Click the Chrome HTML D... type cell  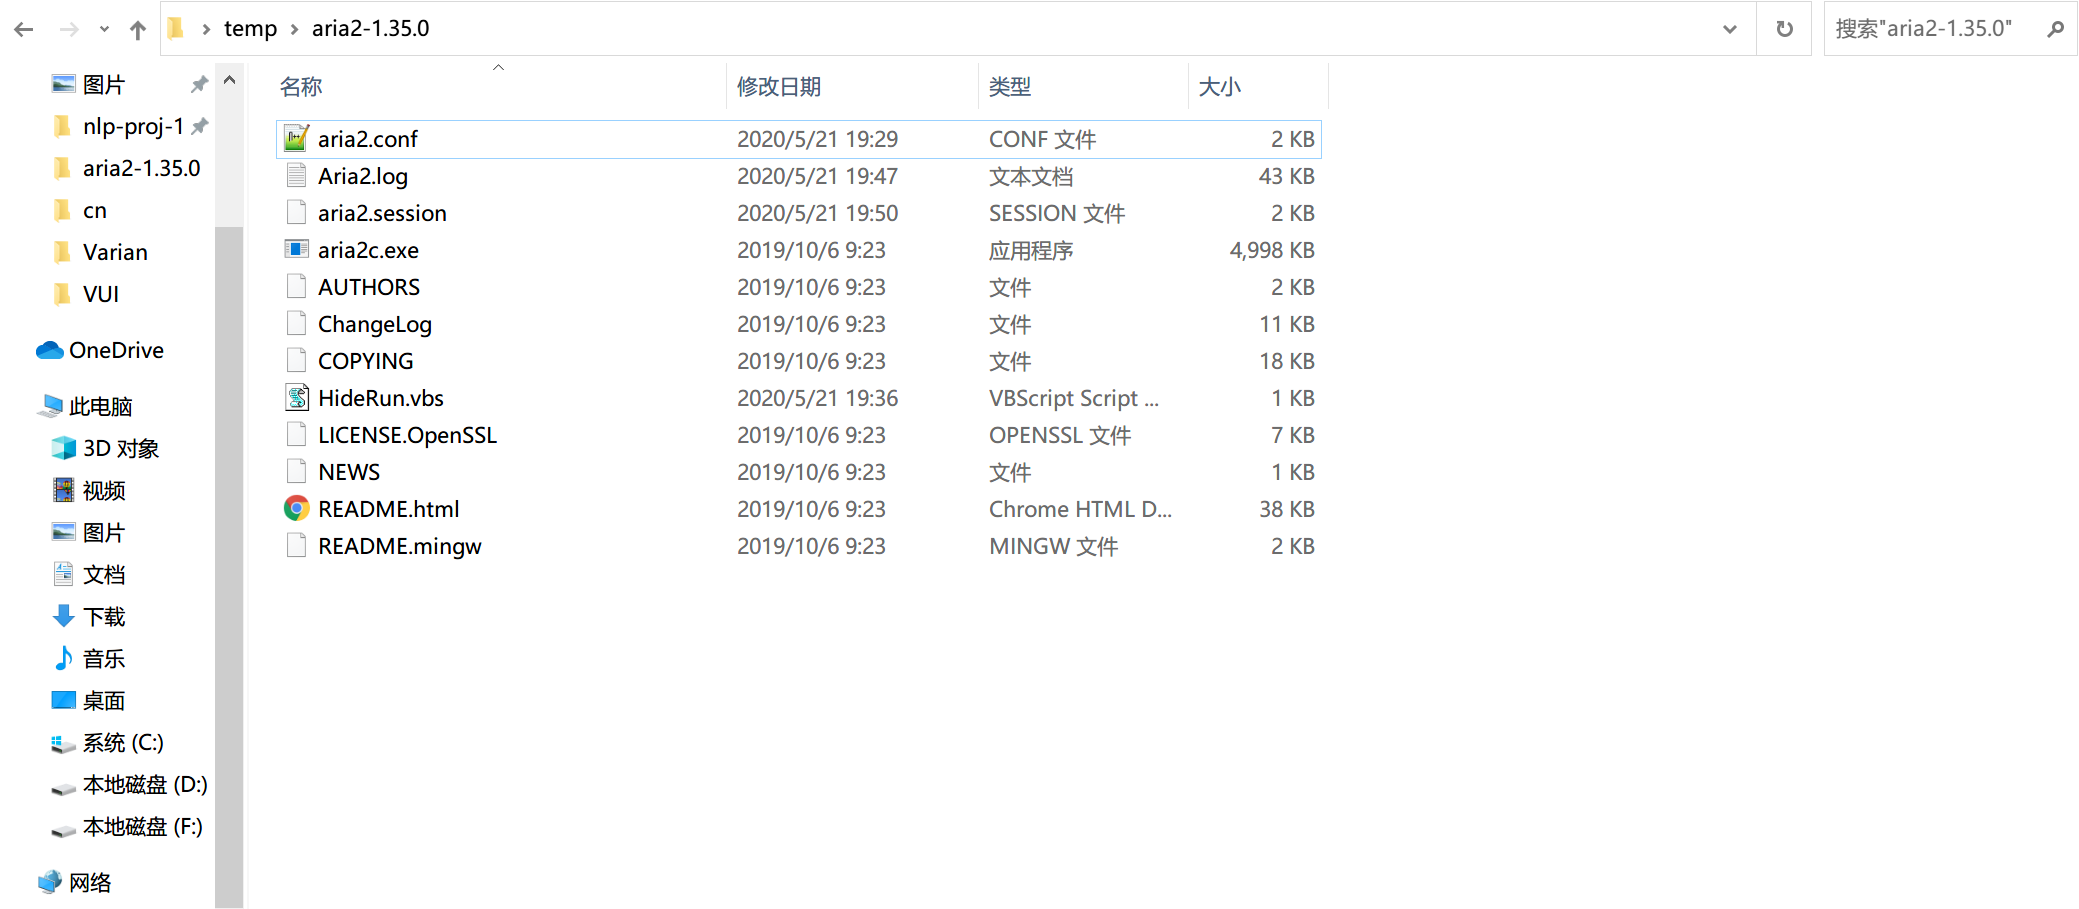pos(1080,509)
